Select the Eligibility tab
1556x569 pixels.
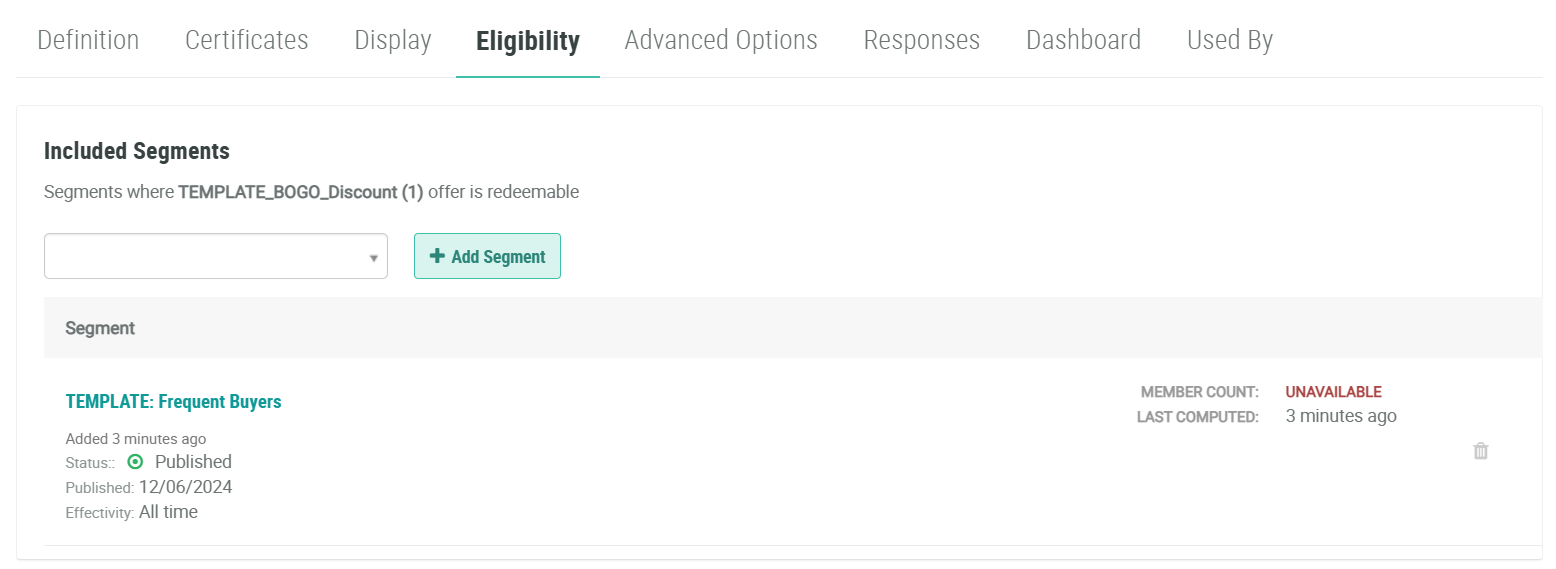click(528, 41)
